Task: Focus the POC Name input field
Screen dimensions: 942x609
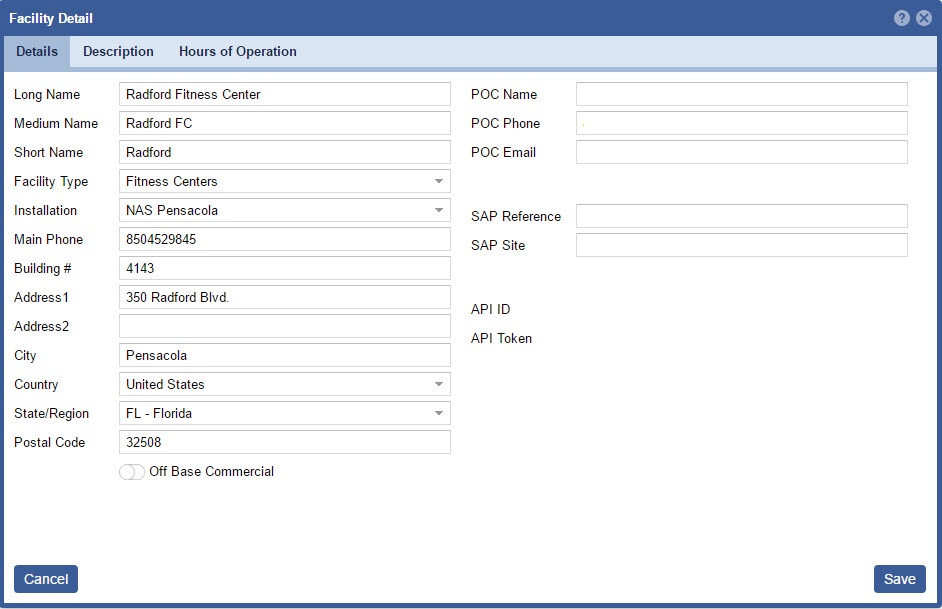Action: 741,95
